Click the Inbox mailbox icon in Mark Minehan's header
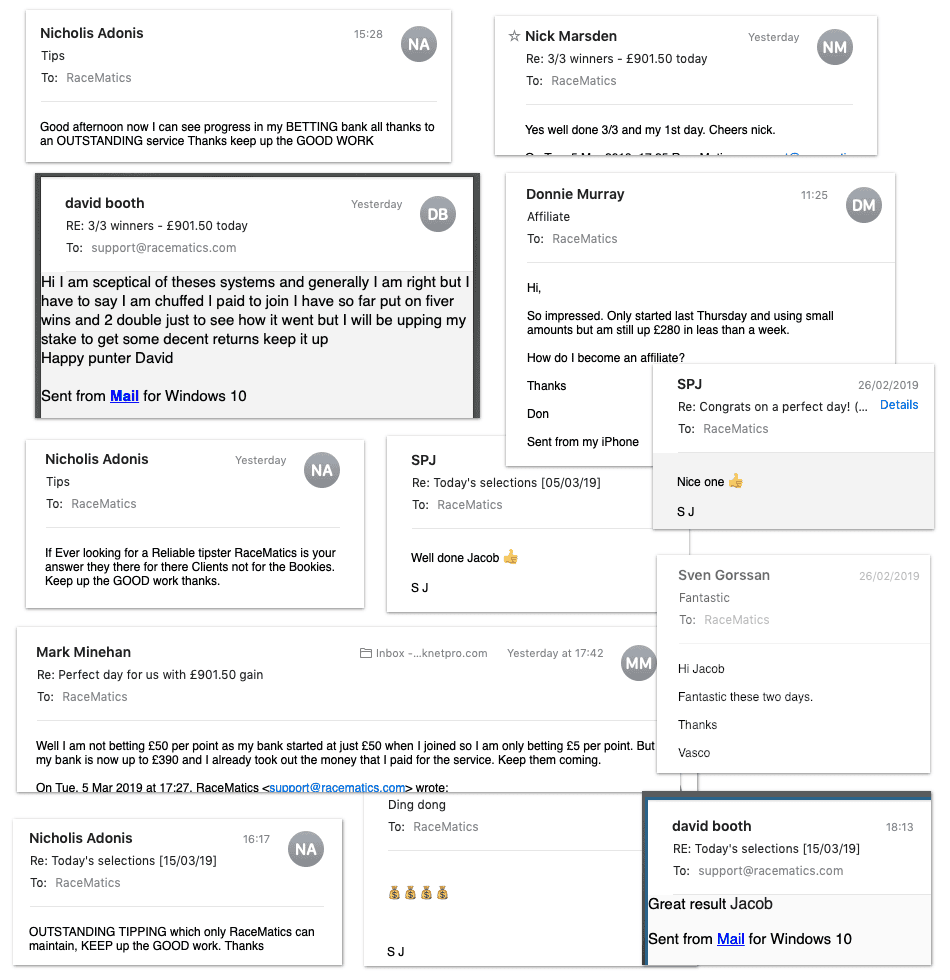 pos(368,652)
